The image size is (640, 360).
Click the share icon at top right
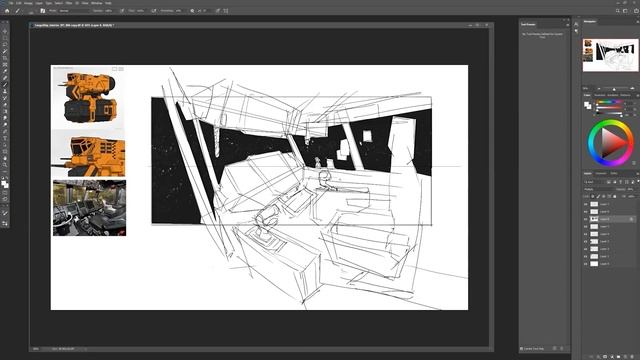[x=636, y=11]
